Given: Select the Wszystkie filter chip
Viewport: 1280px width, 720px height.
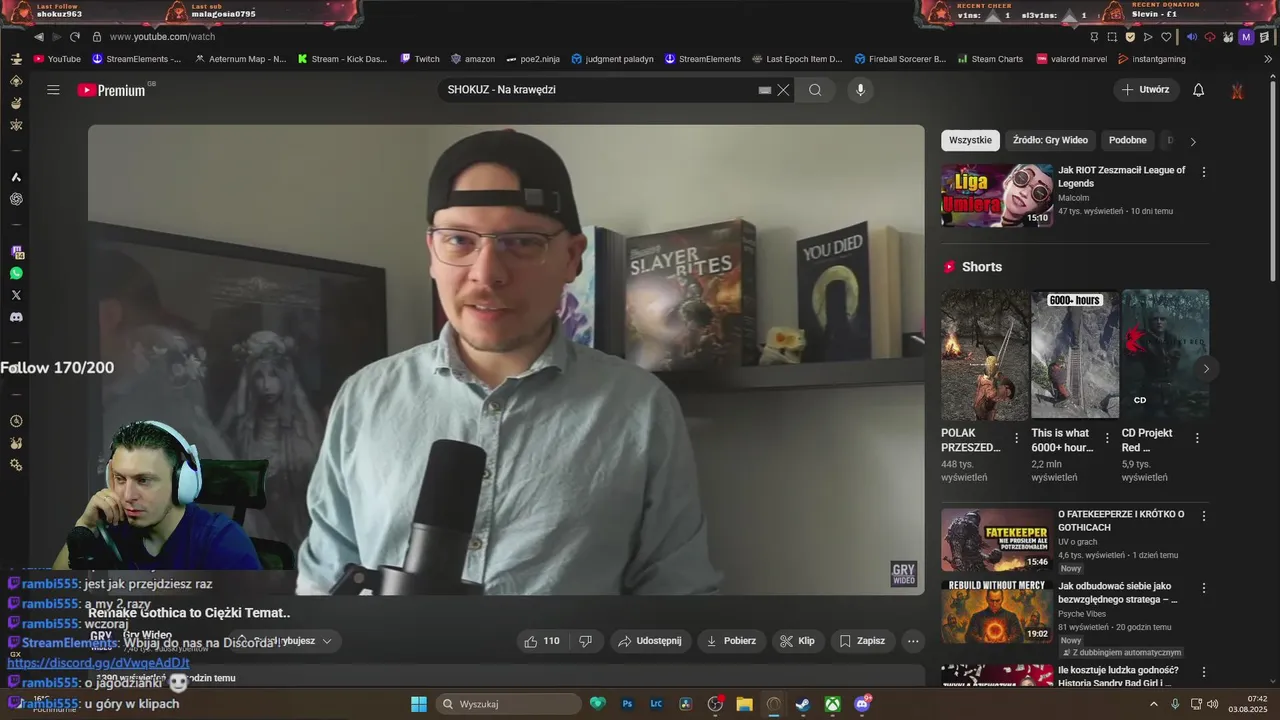Looking at the screenshot, I should coord(970,140).
